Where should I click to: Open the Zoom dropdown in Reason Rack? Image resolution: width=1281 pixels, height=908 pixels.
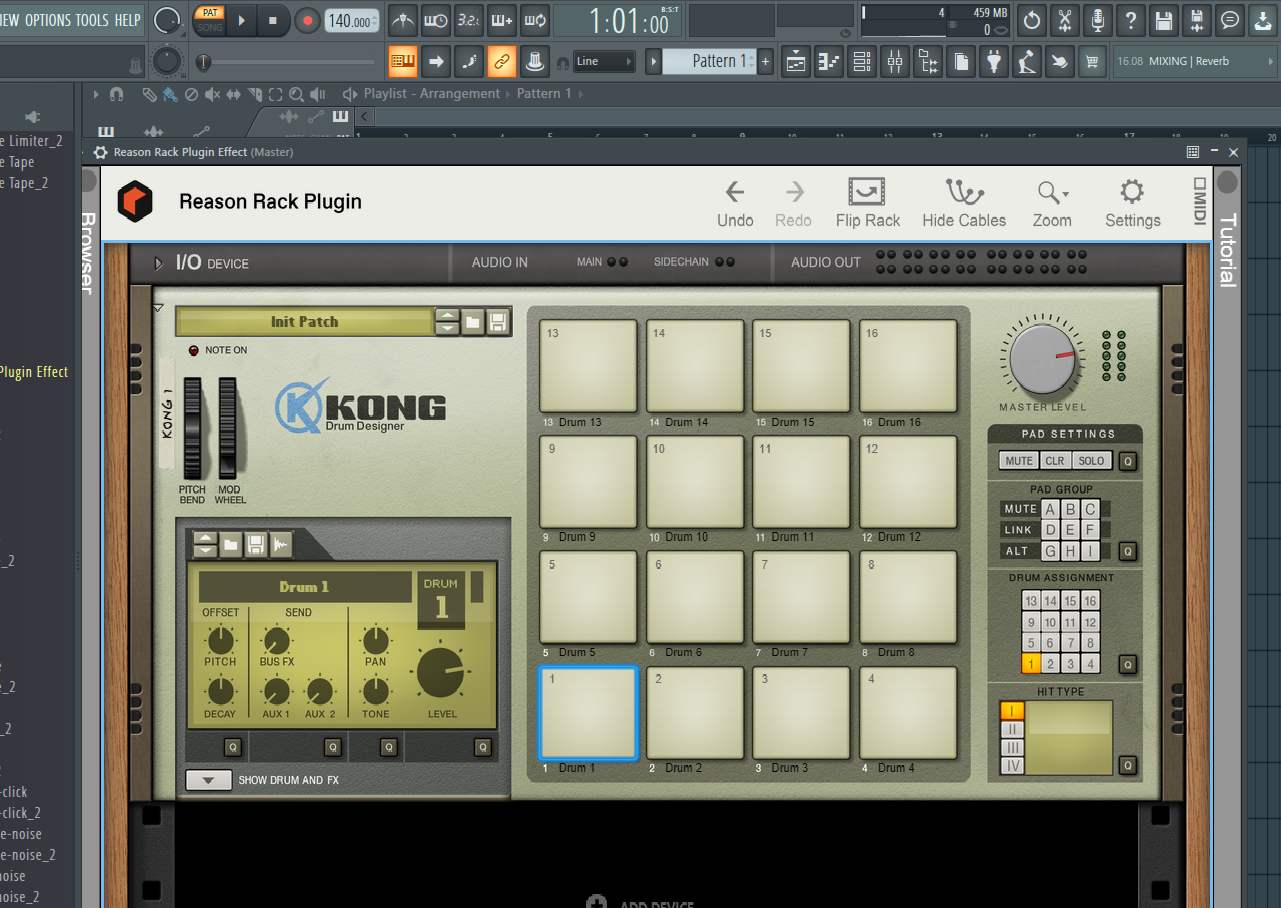tap(1052, 203)
